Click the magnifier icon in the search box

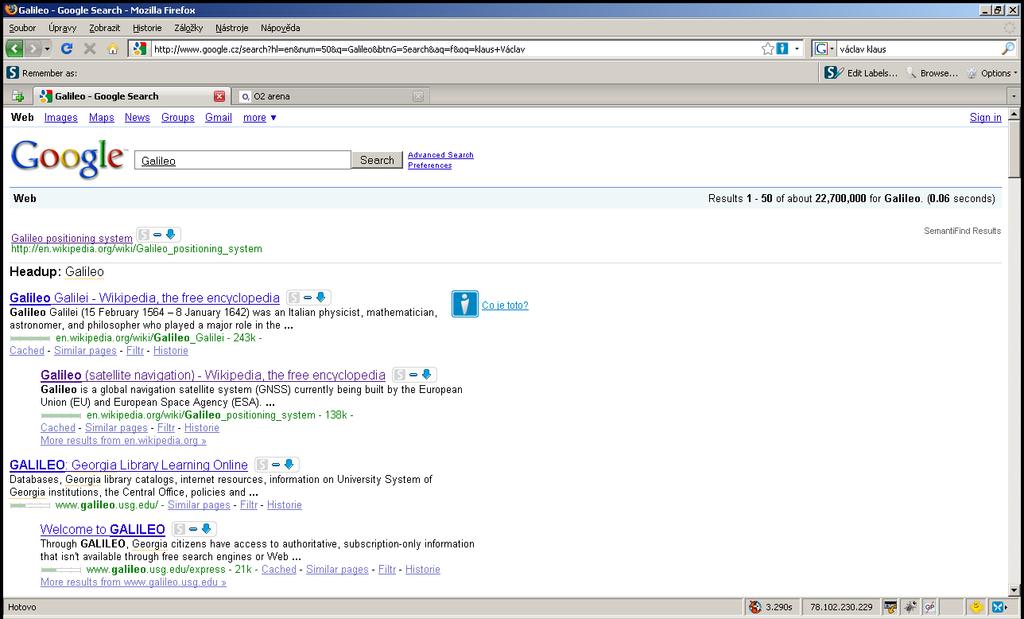(x=1008, y=49)
